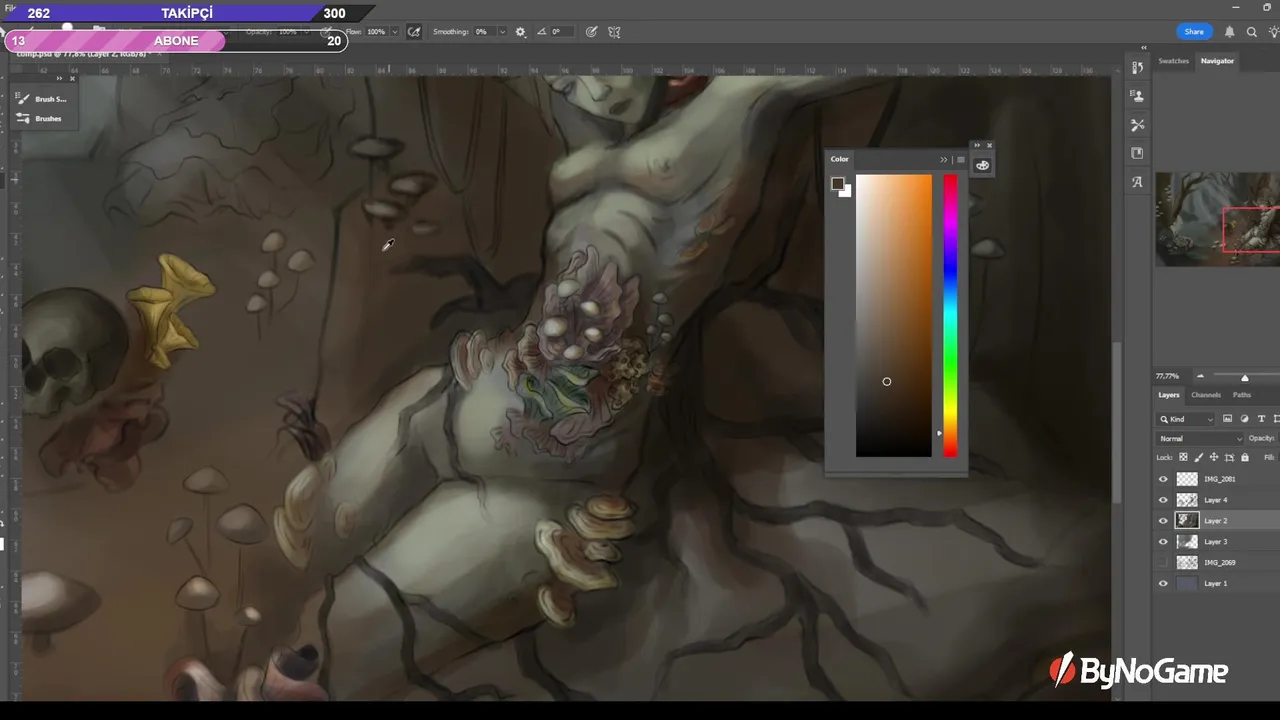The image size is (1280, 720).
Task: Filter layers by adjustment layers
Action: (x=1244, y=419)
